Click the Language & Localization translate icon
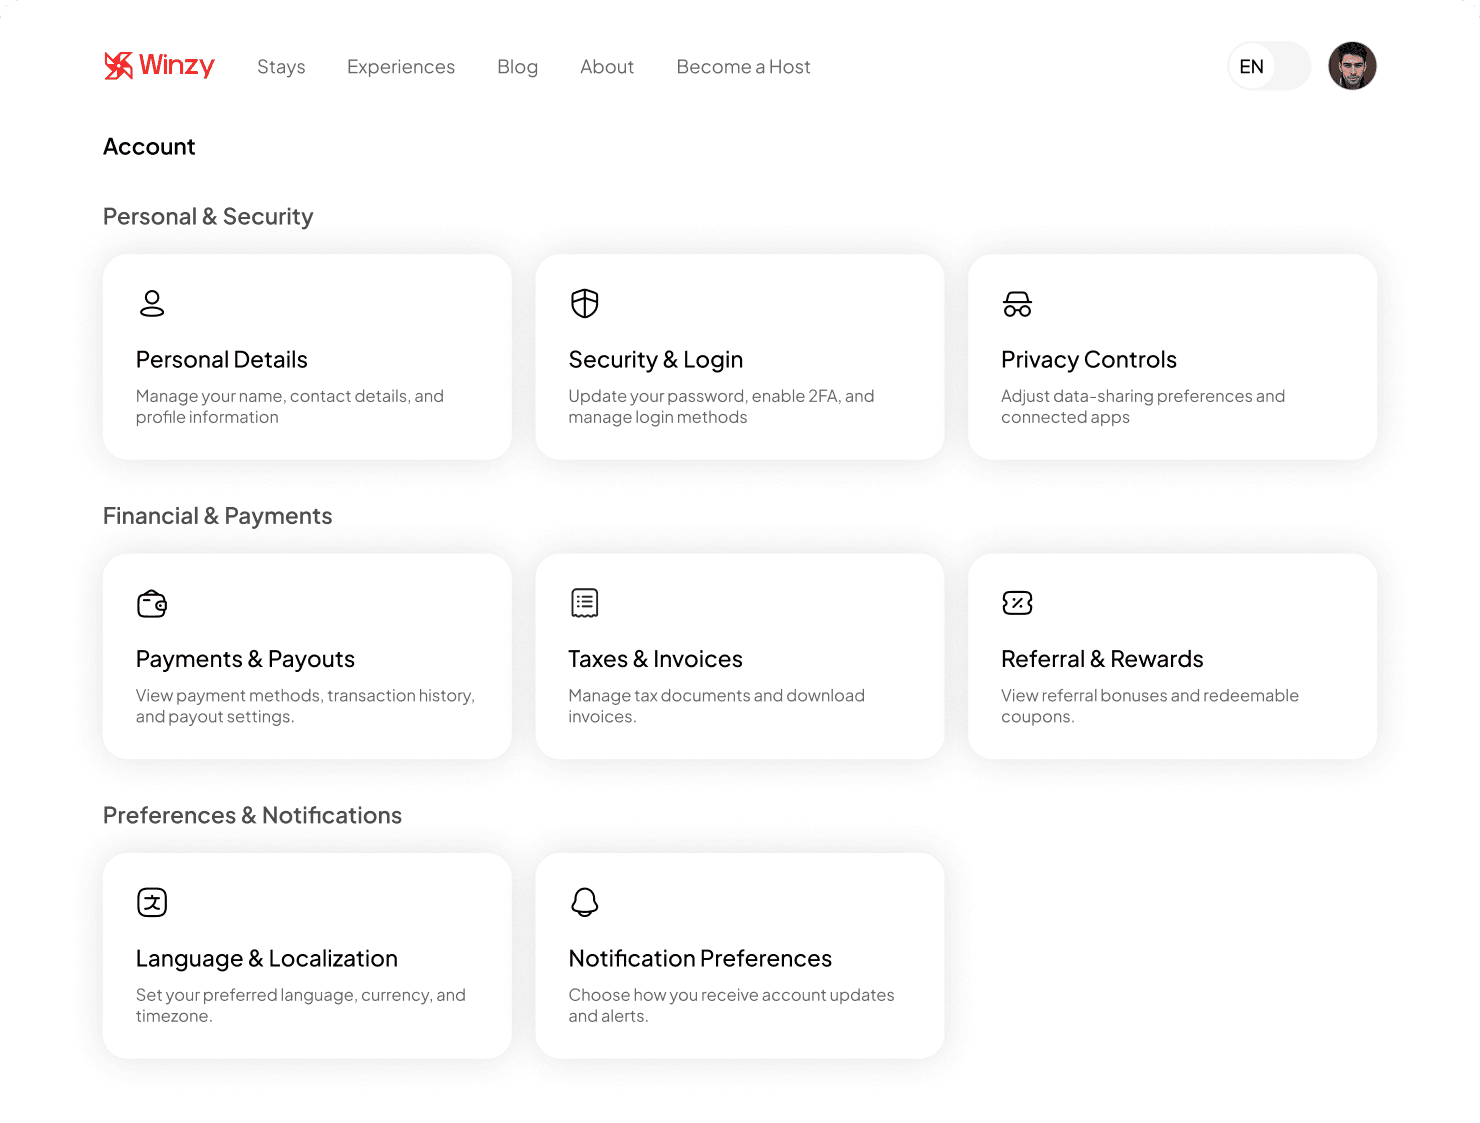1480x1123 pixels. coord(152,902)
